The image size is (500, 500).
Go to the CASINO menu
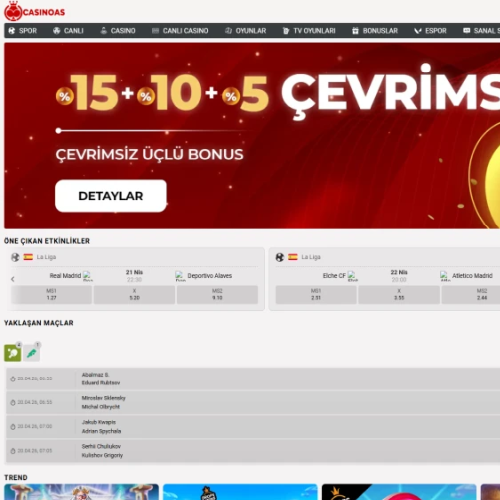(x=118, y=31)
